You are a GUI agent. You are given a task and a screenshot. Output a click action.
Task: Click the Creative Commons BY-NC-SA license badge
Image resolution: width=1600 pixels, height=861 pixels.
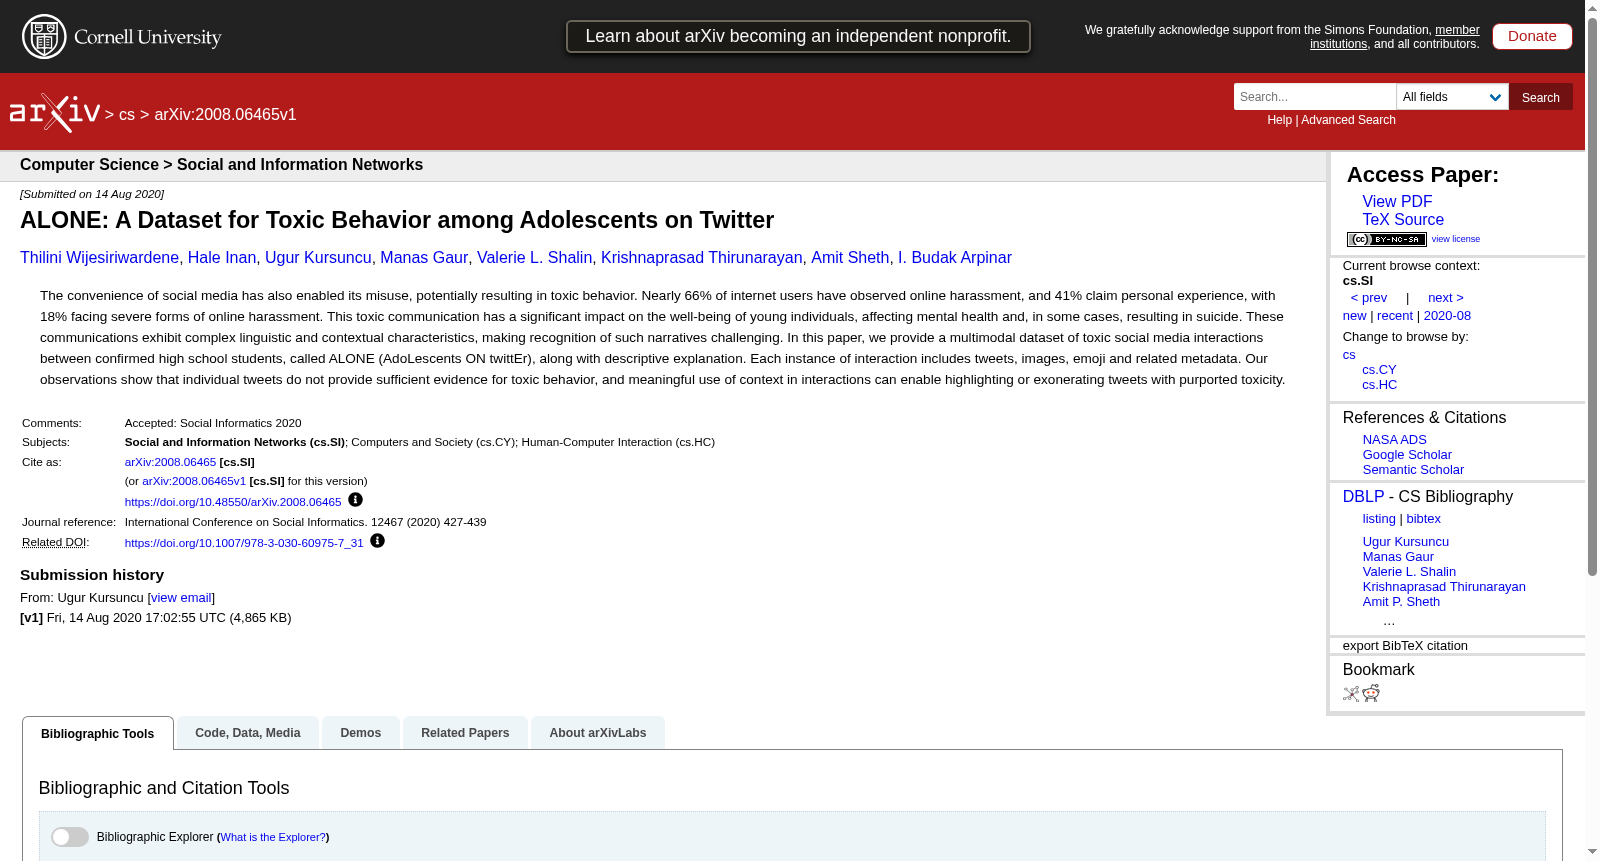tap(1386, 239)
